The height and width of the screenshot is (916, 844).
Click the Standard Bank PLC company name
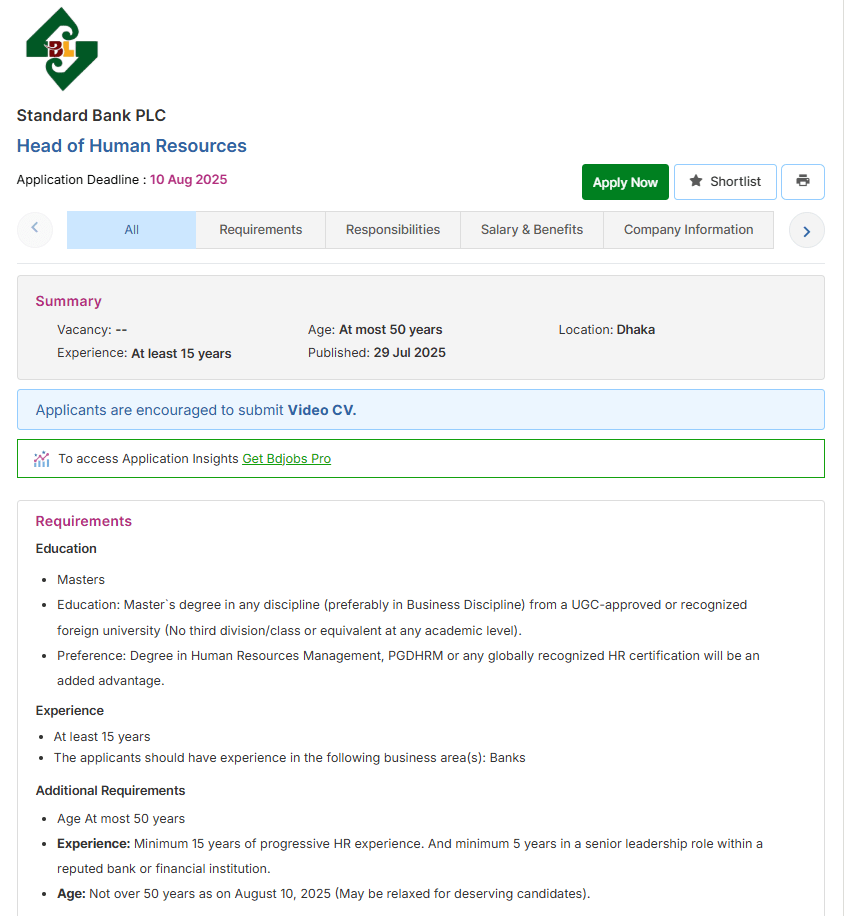click(x=91, y=115)
